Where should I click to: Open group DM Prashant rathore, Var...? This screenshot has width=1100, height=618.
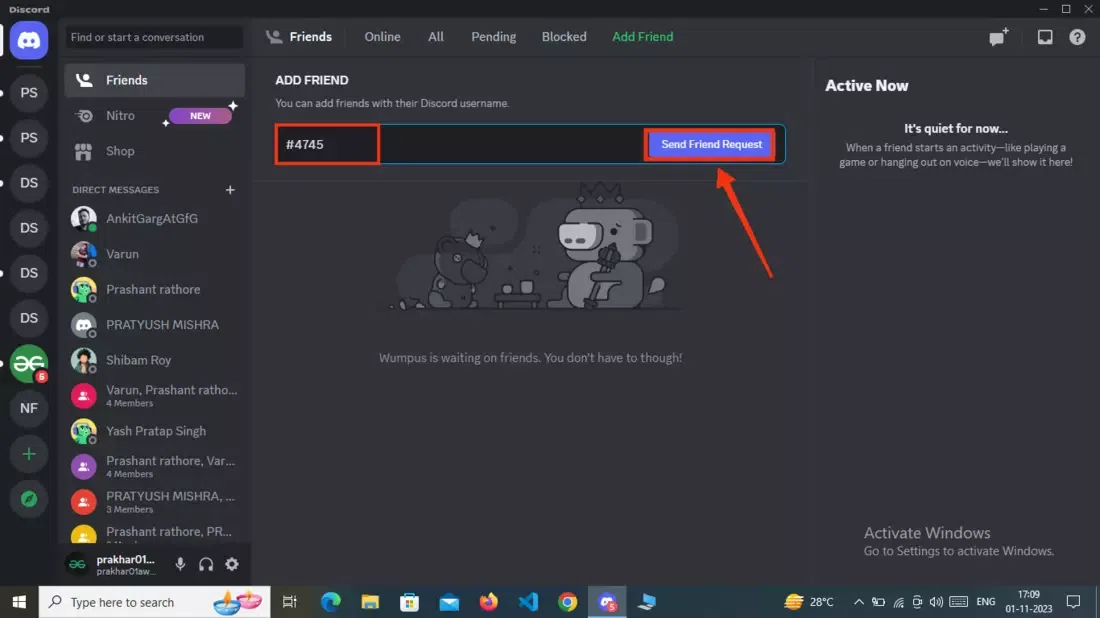tap(154, 466)
